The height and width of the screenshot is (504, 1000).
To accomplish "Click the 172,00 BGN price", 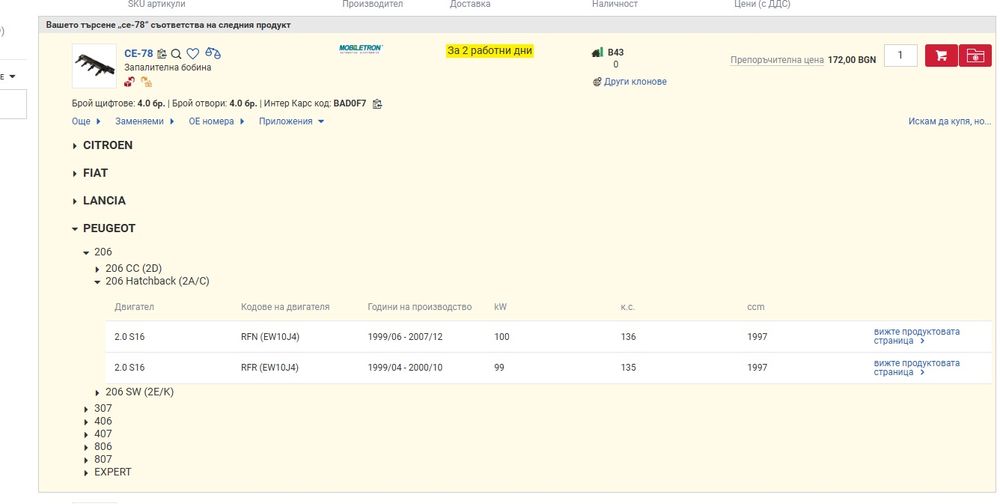I will [852, 60].
